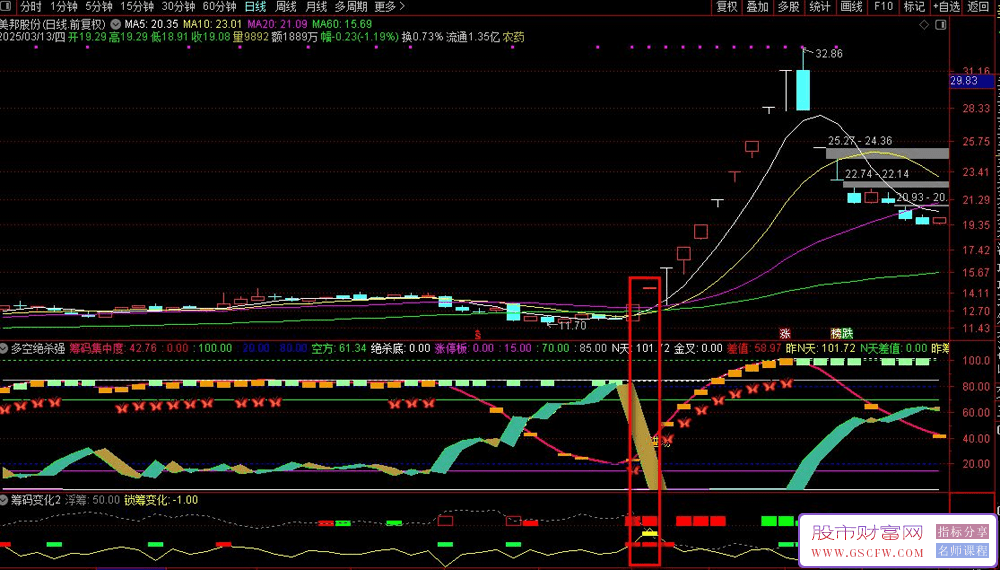The width and height of the screenshot is (1000, 570).
Task: Click the MA60: 15.69 value
Action: (342, 24)
